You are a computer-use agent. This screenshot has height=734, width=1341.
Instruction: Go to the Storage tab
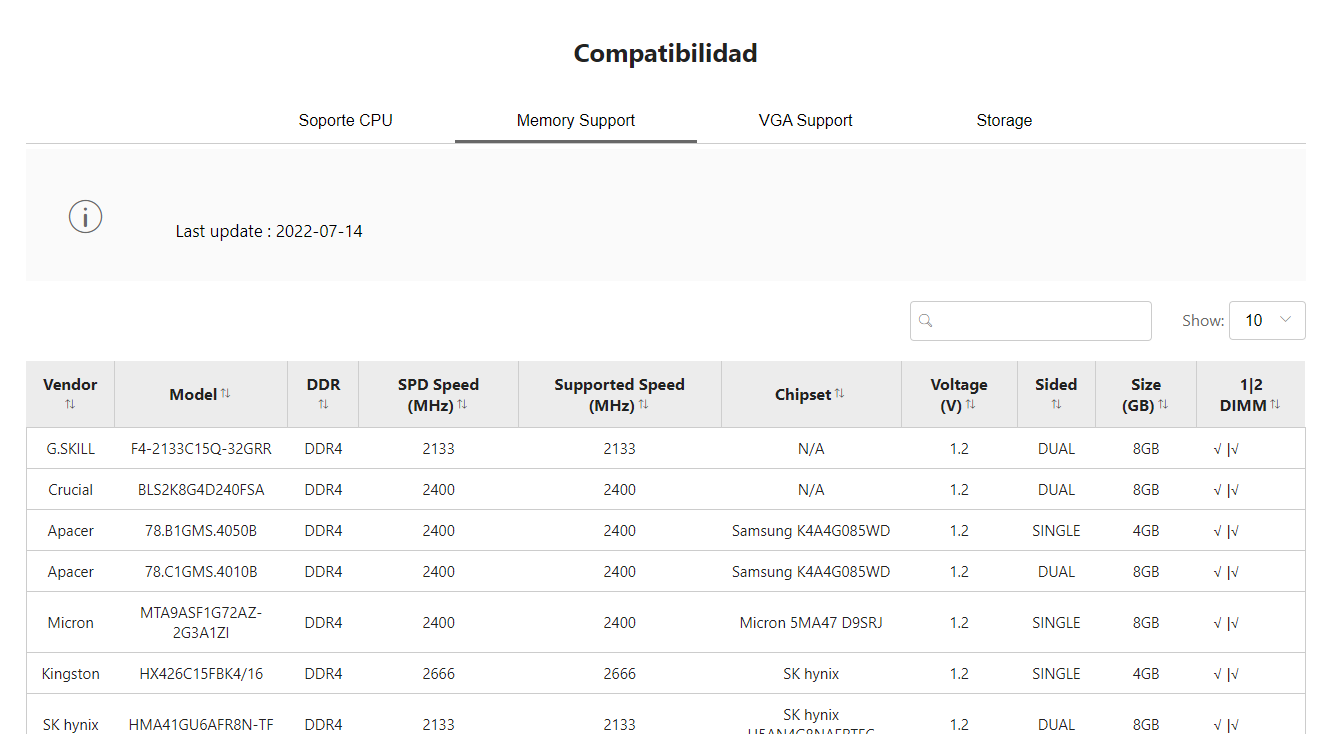[x=1004, y=121]
